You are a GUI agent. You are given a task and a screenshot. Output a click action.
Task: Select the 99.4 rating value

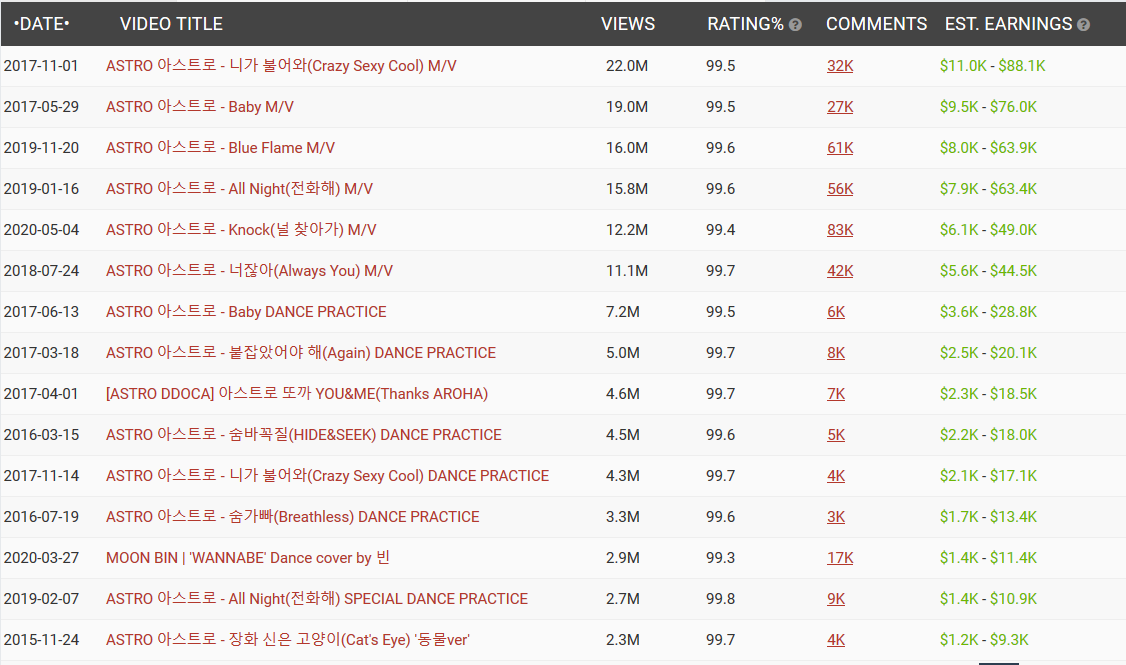[x=720, y=229]
